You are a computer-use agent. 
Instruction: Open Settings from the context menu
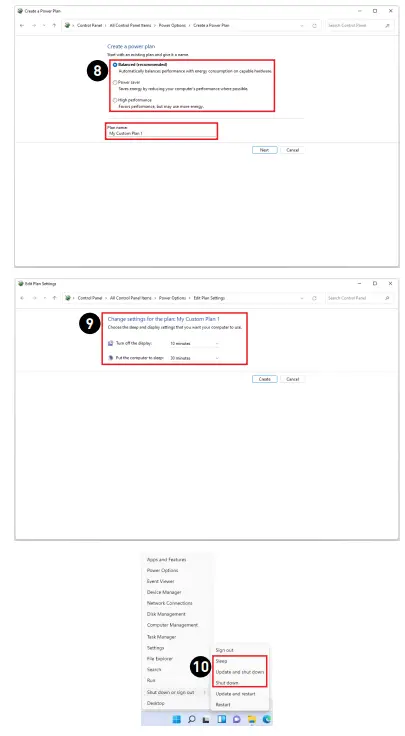pos(155,648)
